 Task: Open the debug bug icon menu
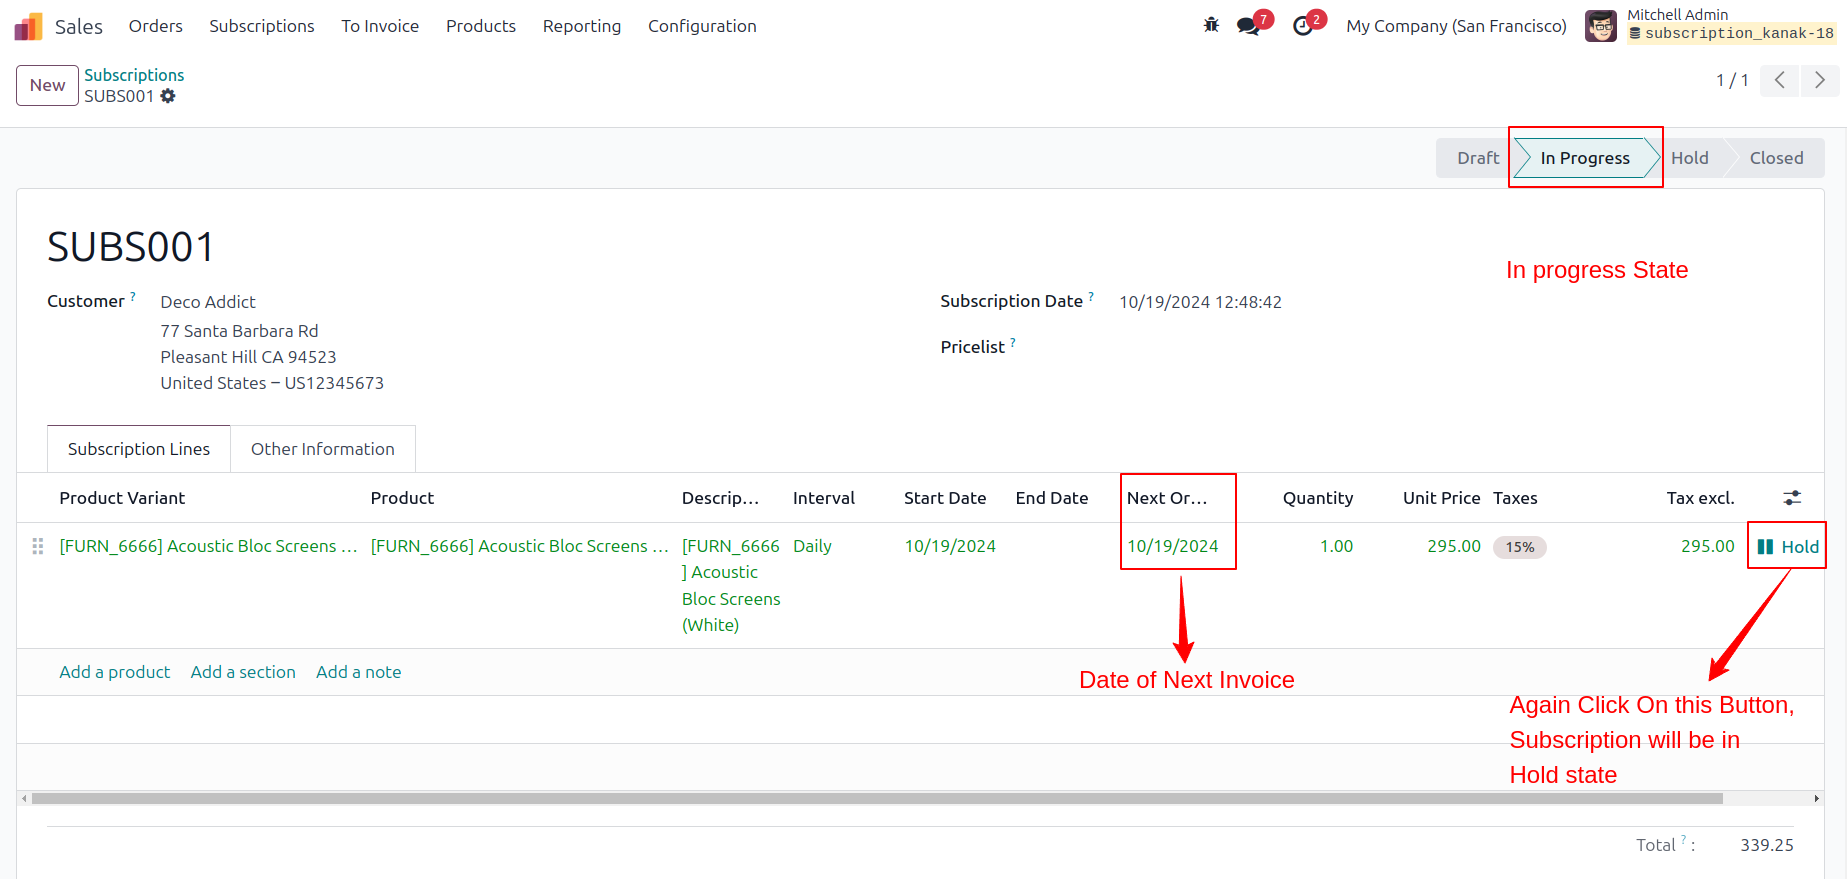coord(1211,25)
